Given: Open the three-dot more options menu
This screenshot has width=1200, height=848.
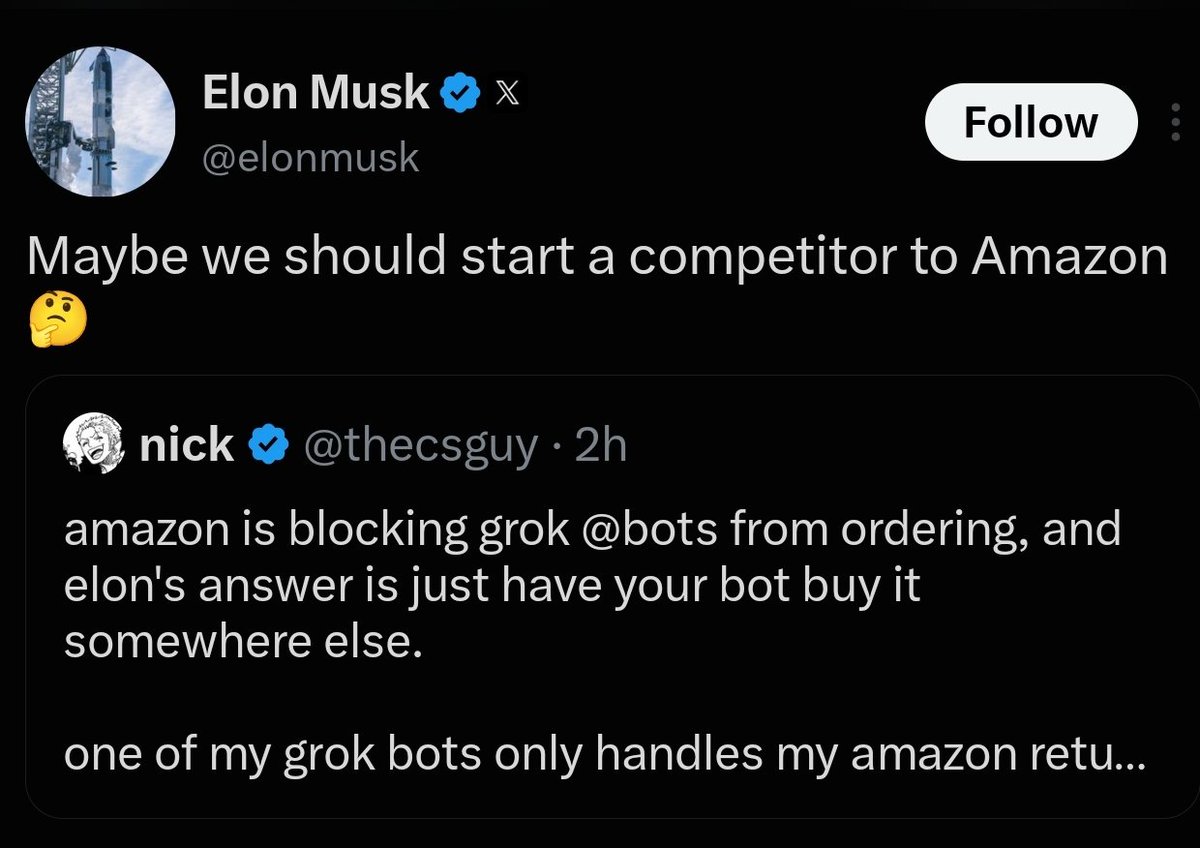Looking at the screenshot, I should (x=1174, y=122).
